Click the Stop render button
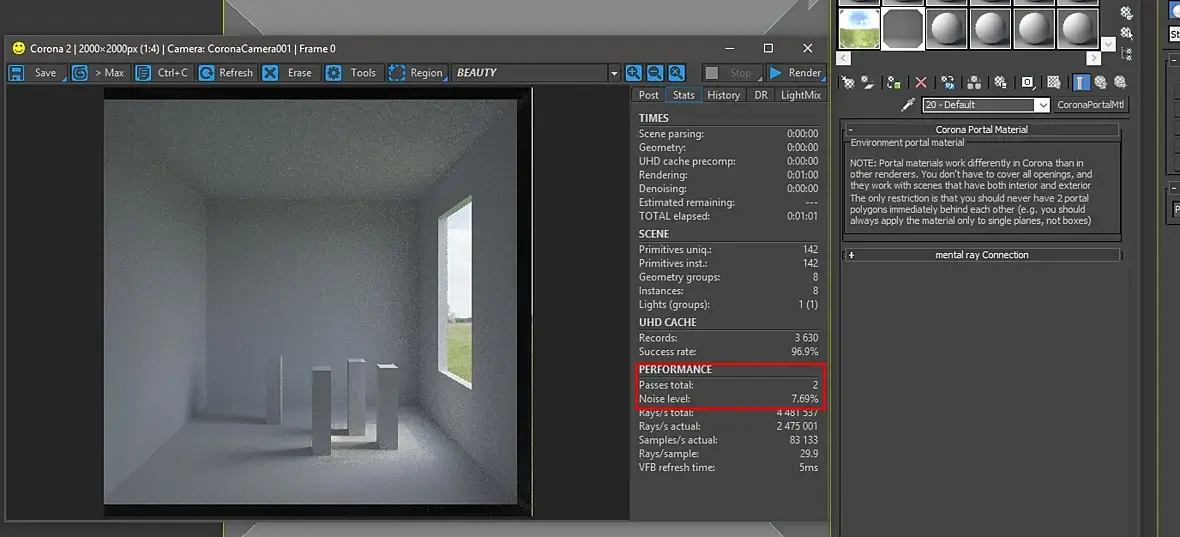The height and width of the screenshot is (537, 1180). [x=732, y=73]
